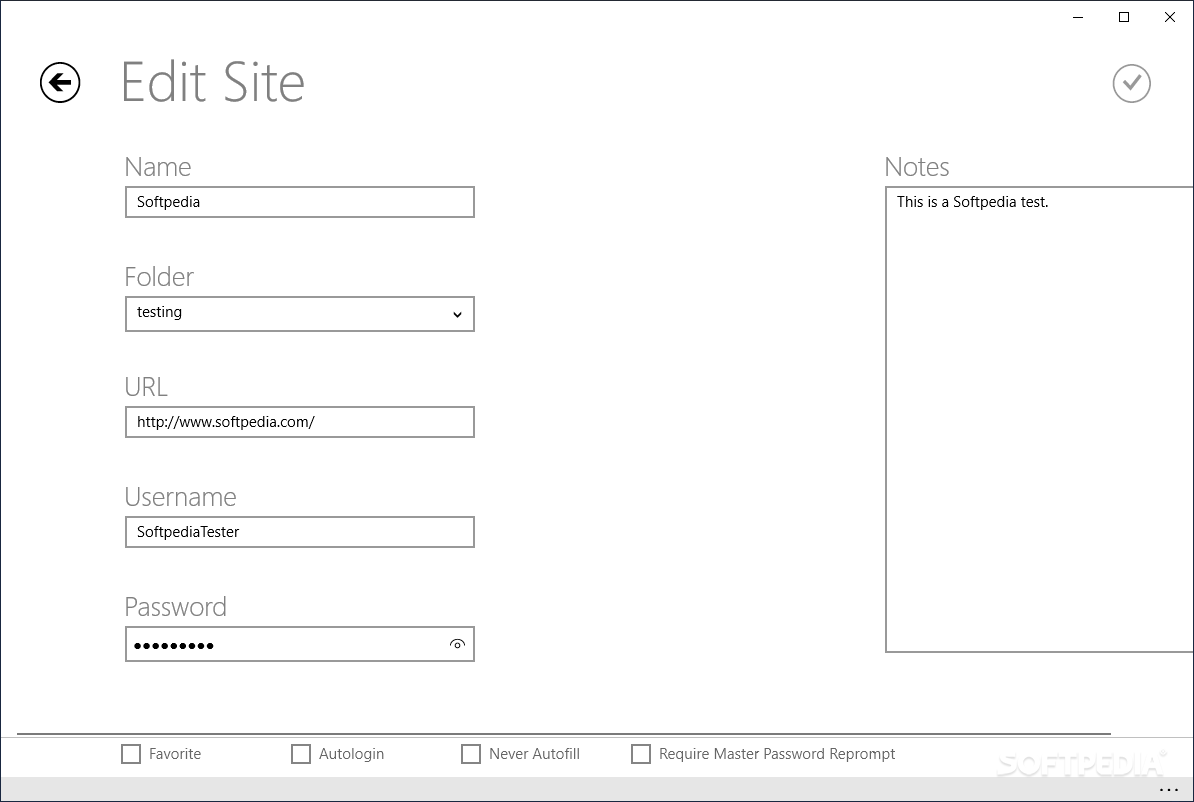This screenshot has width=1194, height=802.
Task: Click the Password label text
Action: coord(176,607)
